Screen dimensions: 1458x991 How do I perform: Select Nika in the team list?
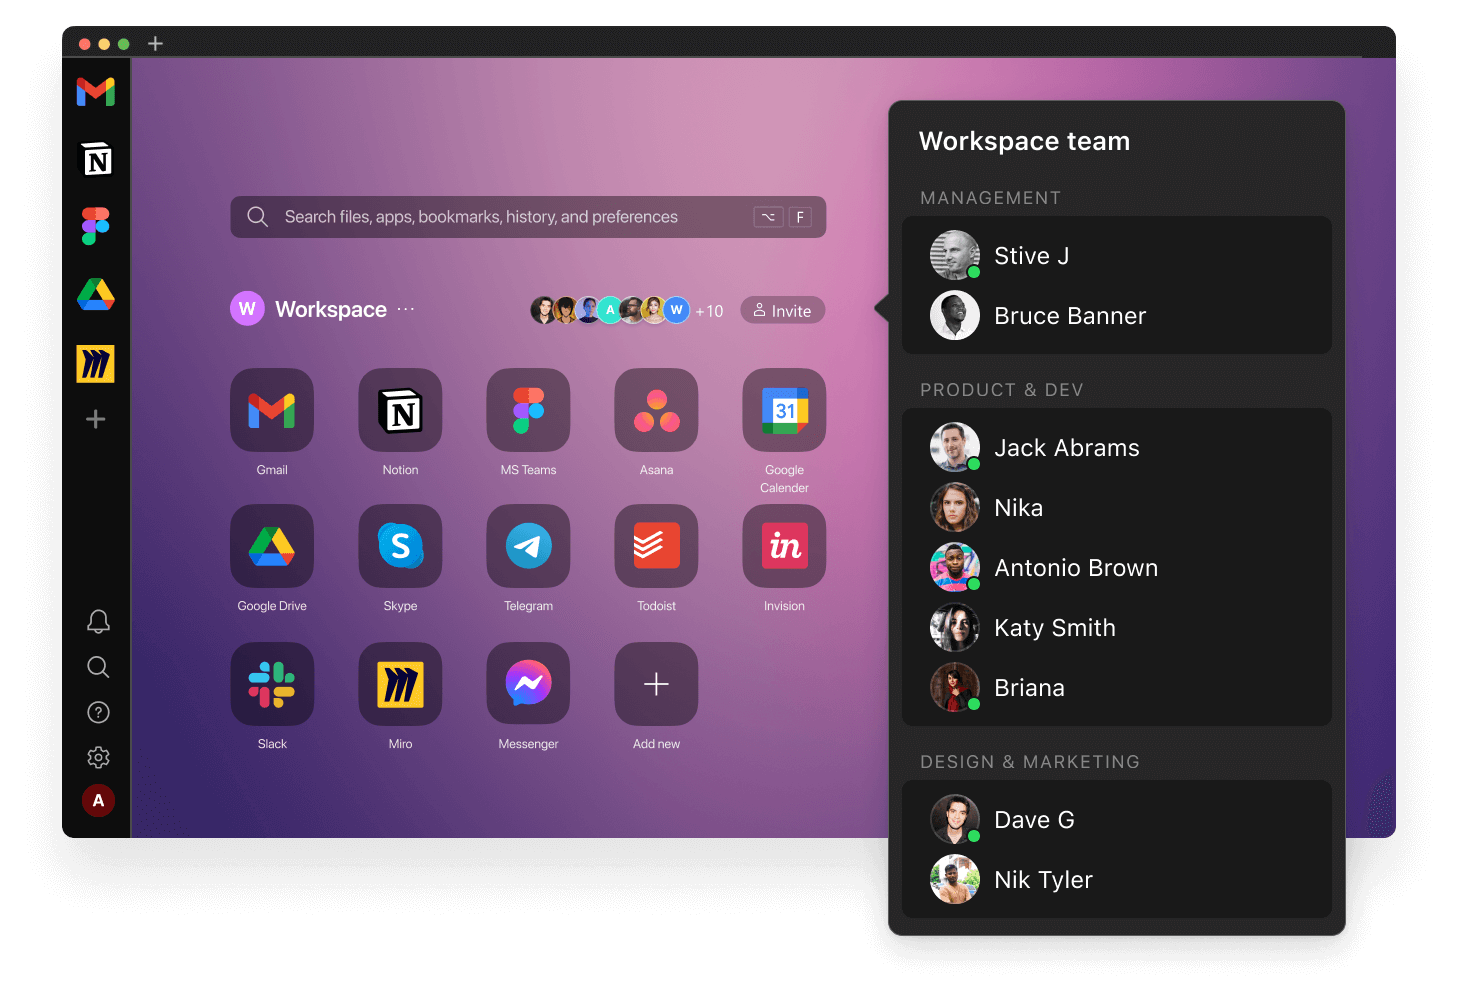click(1117, 508)
